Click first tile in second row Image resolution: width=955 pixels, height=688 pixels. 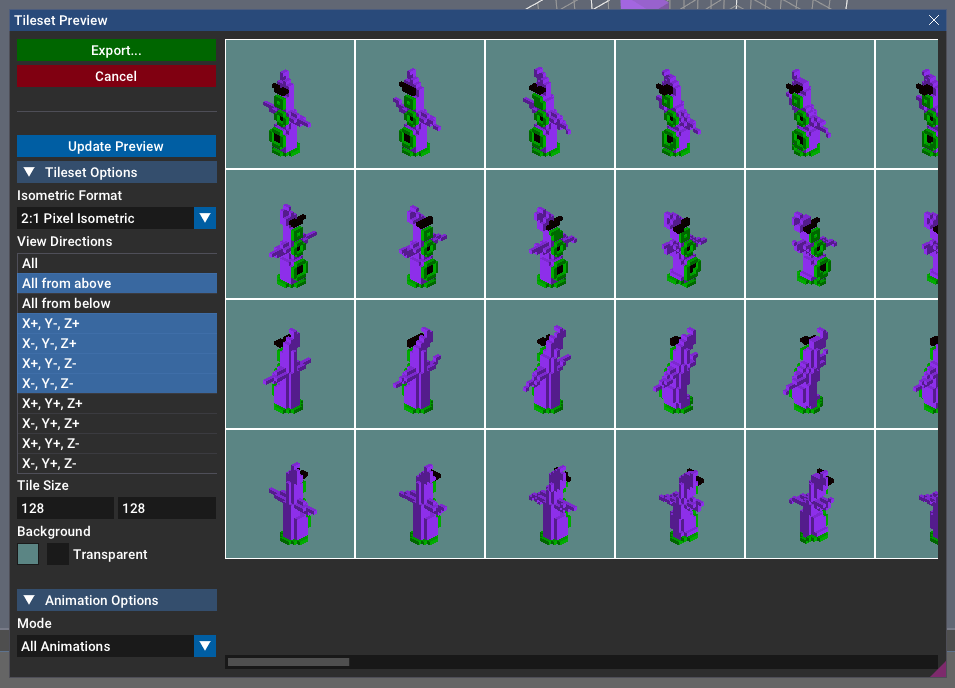coord(290,234)
